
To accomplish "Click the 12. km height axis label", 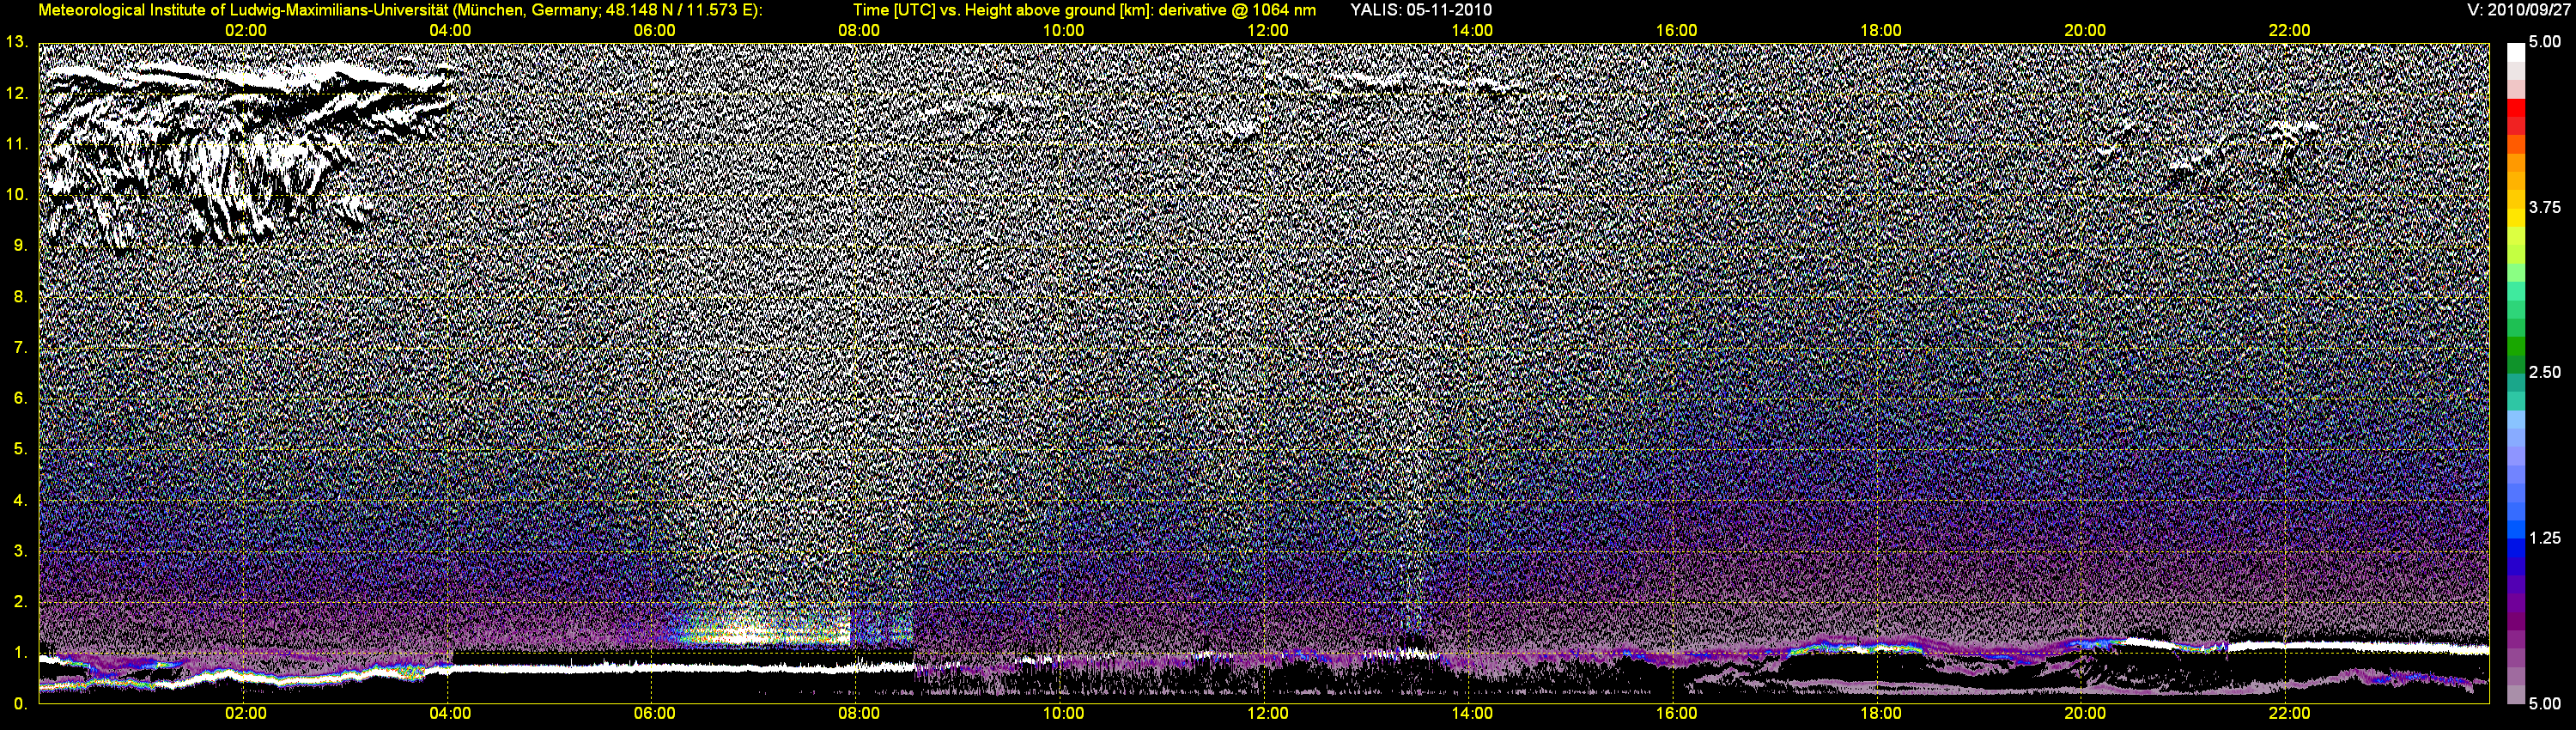I will click(16, 93).
